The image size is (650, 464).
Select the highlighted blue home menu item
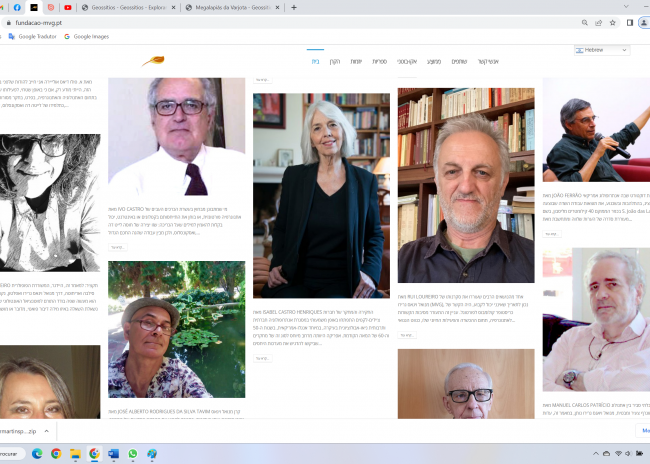point(315,61)
